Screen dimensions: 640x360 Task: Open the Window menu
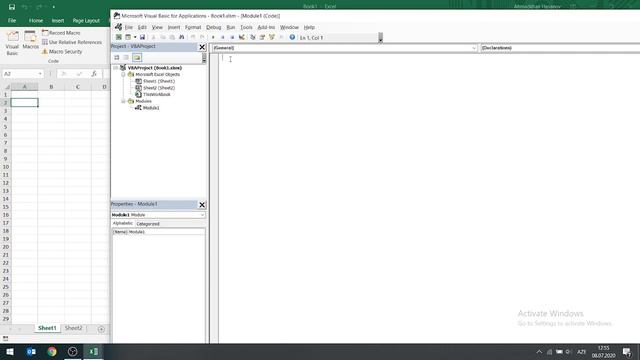(x=289, y=27)
